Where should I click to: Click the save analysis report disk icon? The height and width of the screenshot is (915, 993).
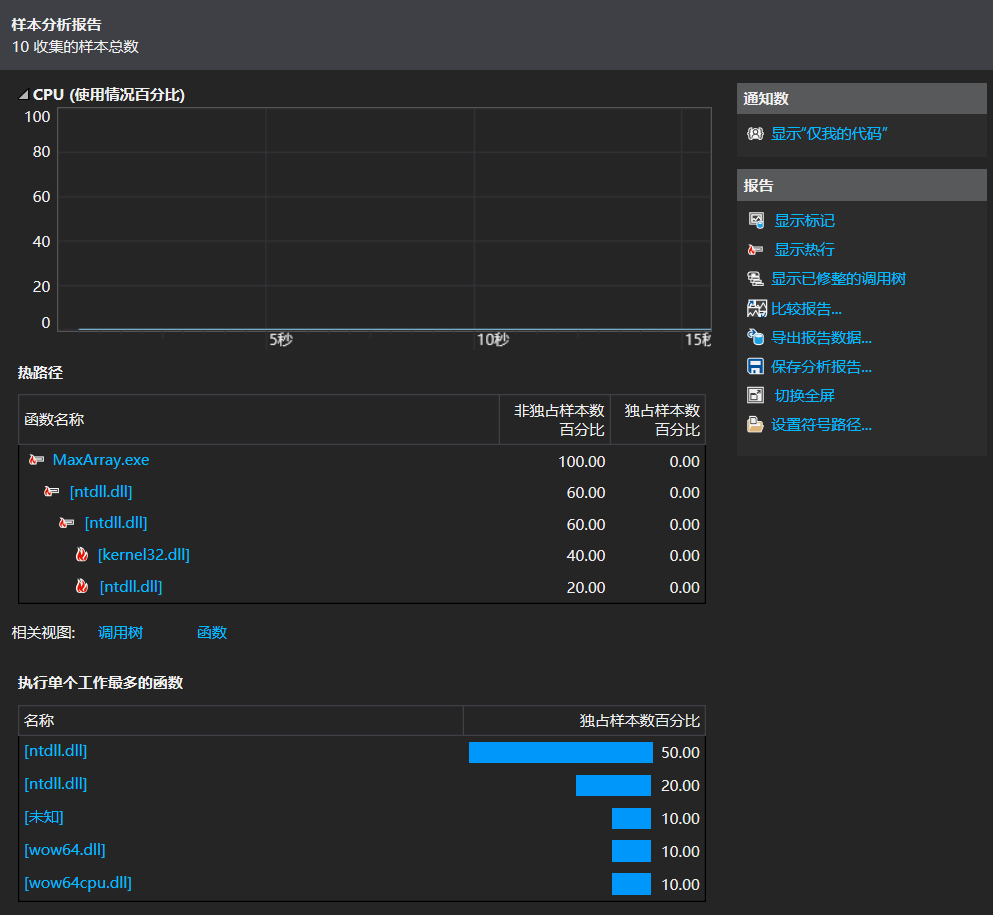click(x=755, y=367)
